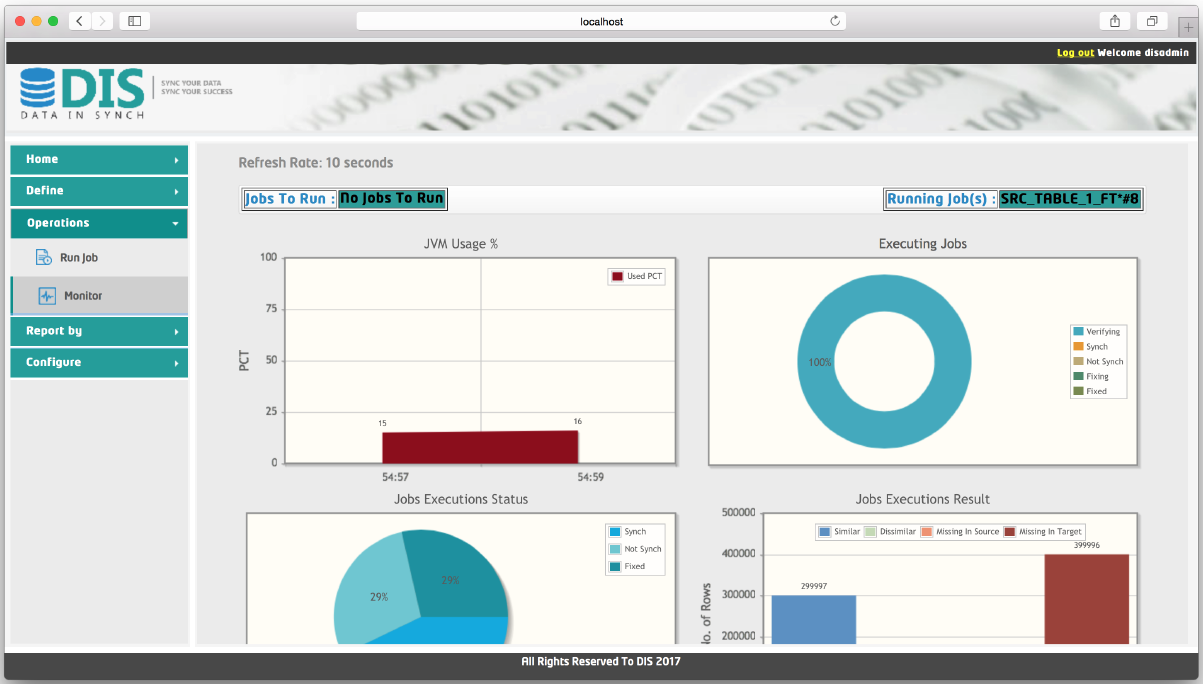Click All Rights Reserved To DIS 2017

tap(601, 662)
